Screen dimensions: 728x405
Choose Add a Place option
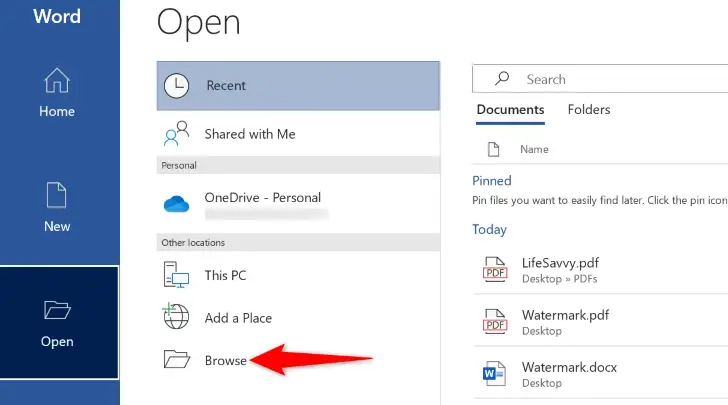click(298, 318)
